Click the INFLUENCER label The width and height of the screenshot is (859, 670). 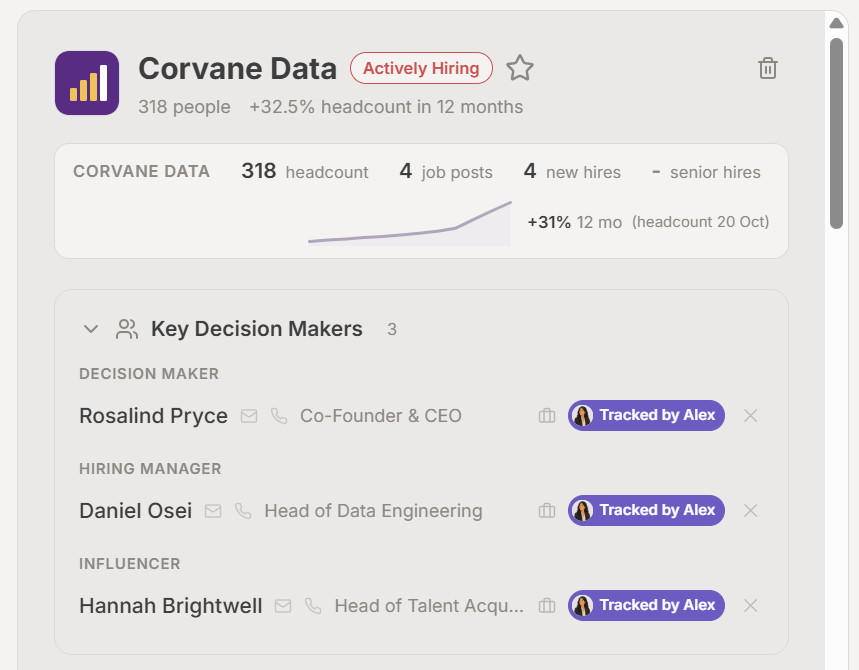[129, 564]
